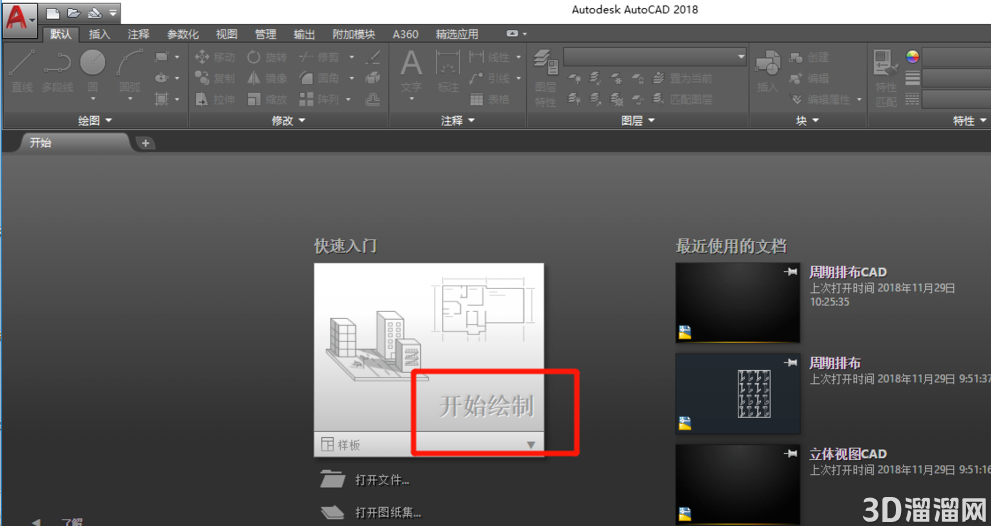The width and height of the screenshot is (991, 526).
Task: Choose the Move (移动) tool
Action: (215, 57)
